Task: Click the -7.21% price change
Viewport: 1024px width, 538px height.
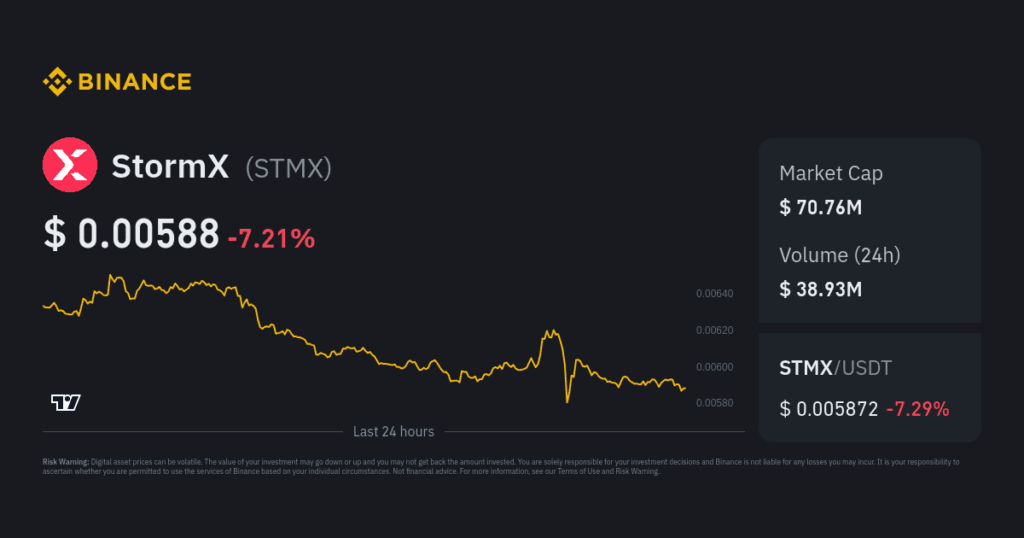Action: pyautogui.click(x=271, y=238)
